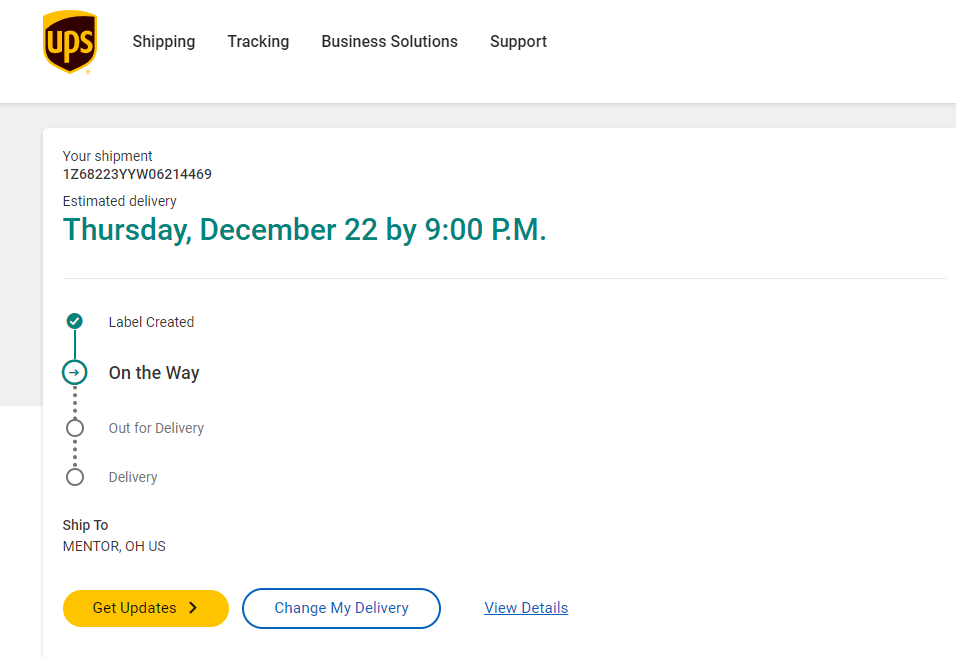Click the Delivery step circle marker
Image resolution: width=956 pixels, height=657 pixels.
pyautogui.click(x=74, y=477)
